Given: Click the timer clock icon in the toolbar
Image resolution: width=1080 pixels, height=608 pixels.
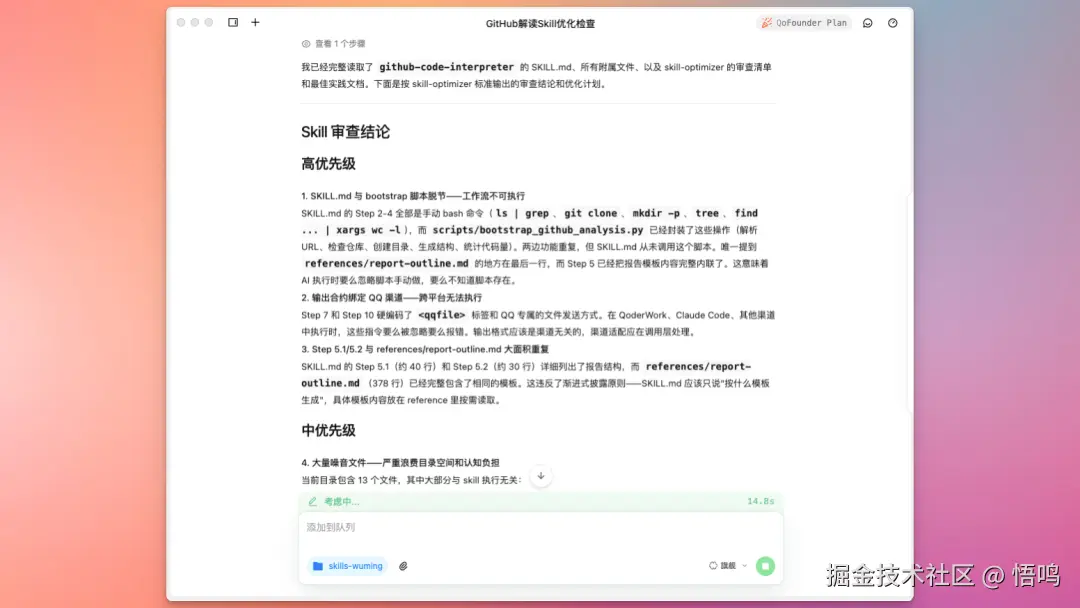Looking at the screenshot, I should click(x=892, y=22).
